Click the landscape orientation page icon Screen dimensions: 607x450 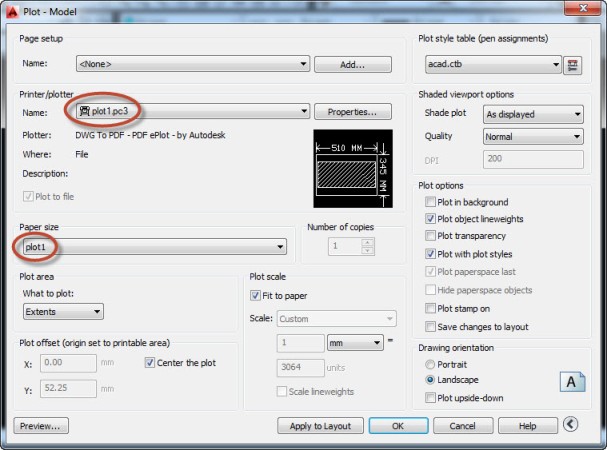[x=573, y=382]
